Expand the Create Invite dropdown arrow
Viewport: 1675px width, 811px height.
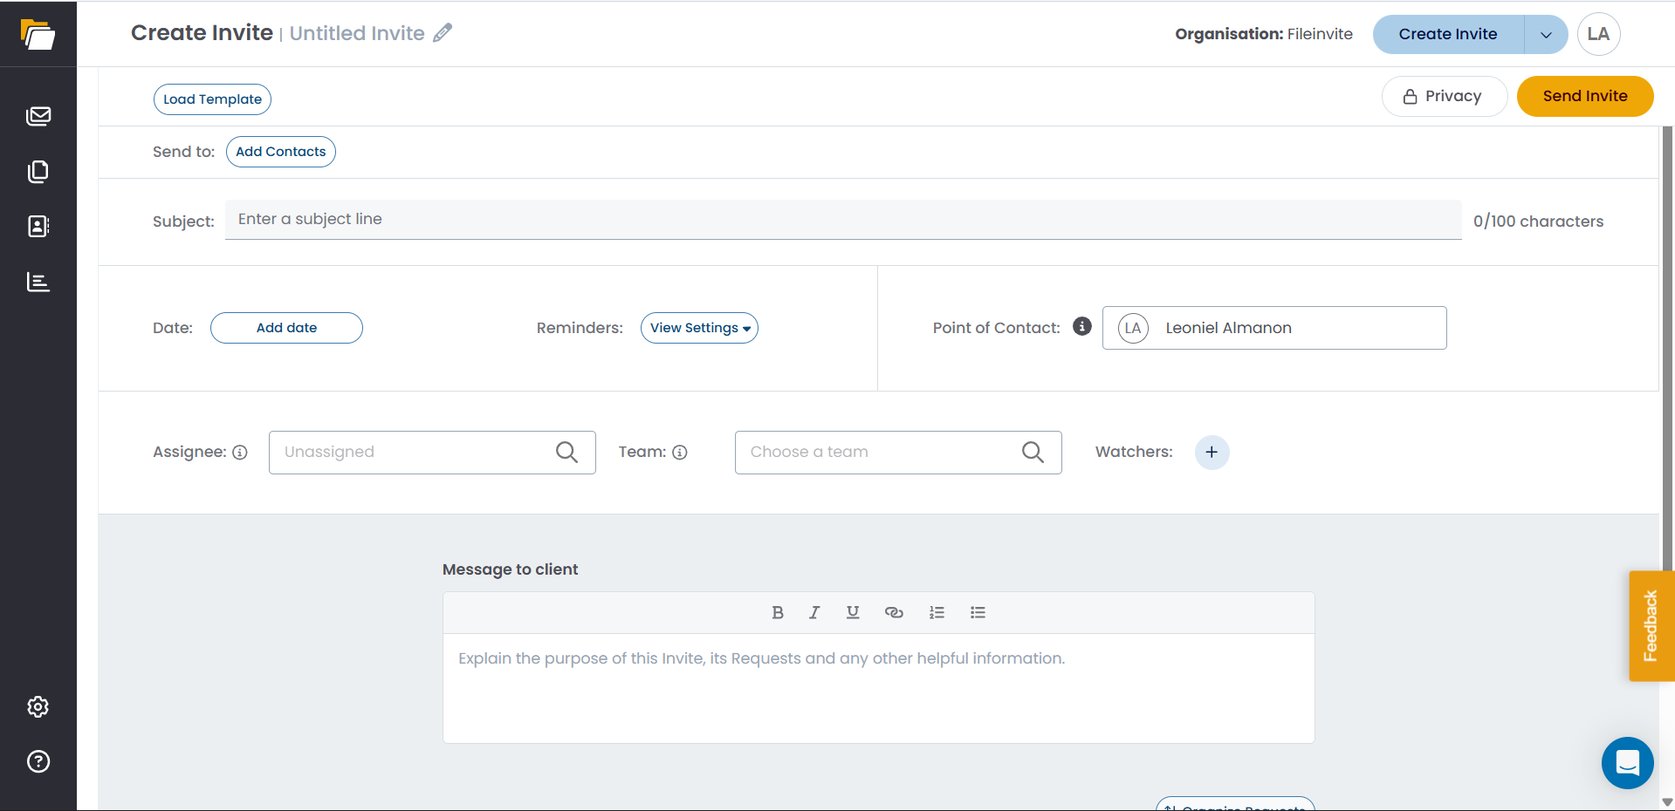1546,34
